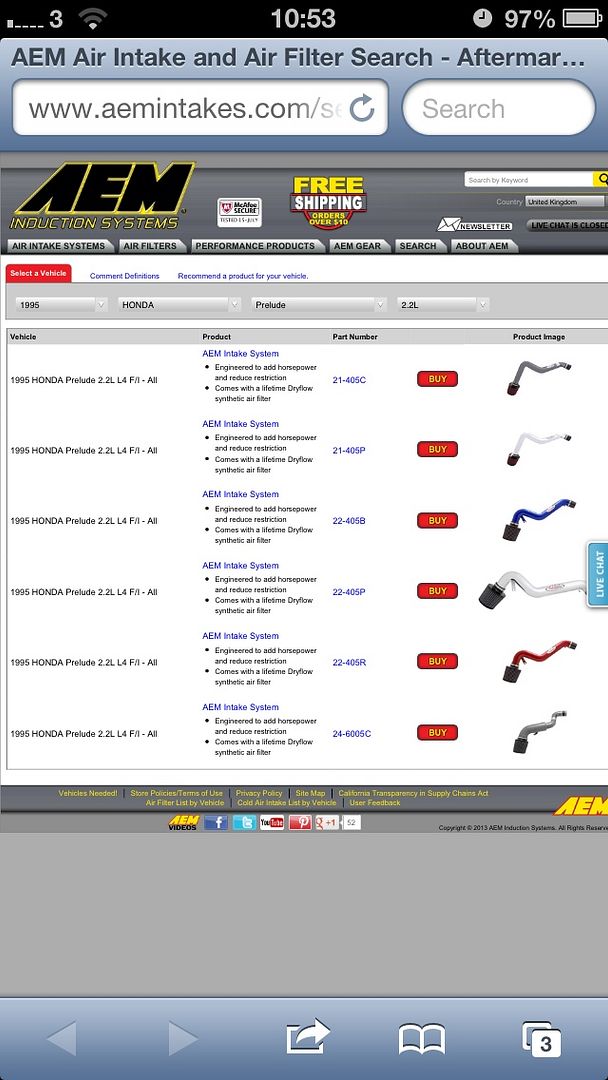Open part number 22-405P link
Image resolution: width=608 pixels, height=1080 pixels.
pos(349,592)
